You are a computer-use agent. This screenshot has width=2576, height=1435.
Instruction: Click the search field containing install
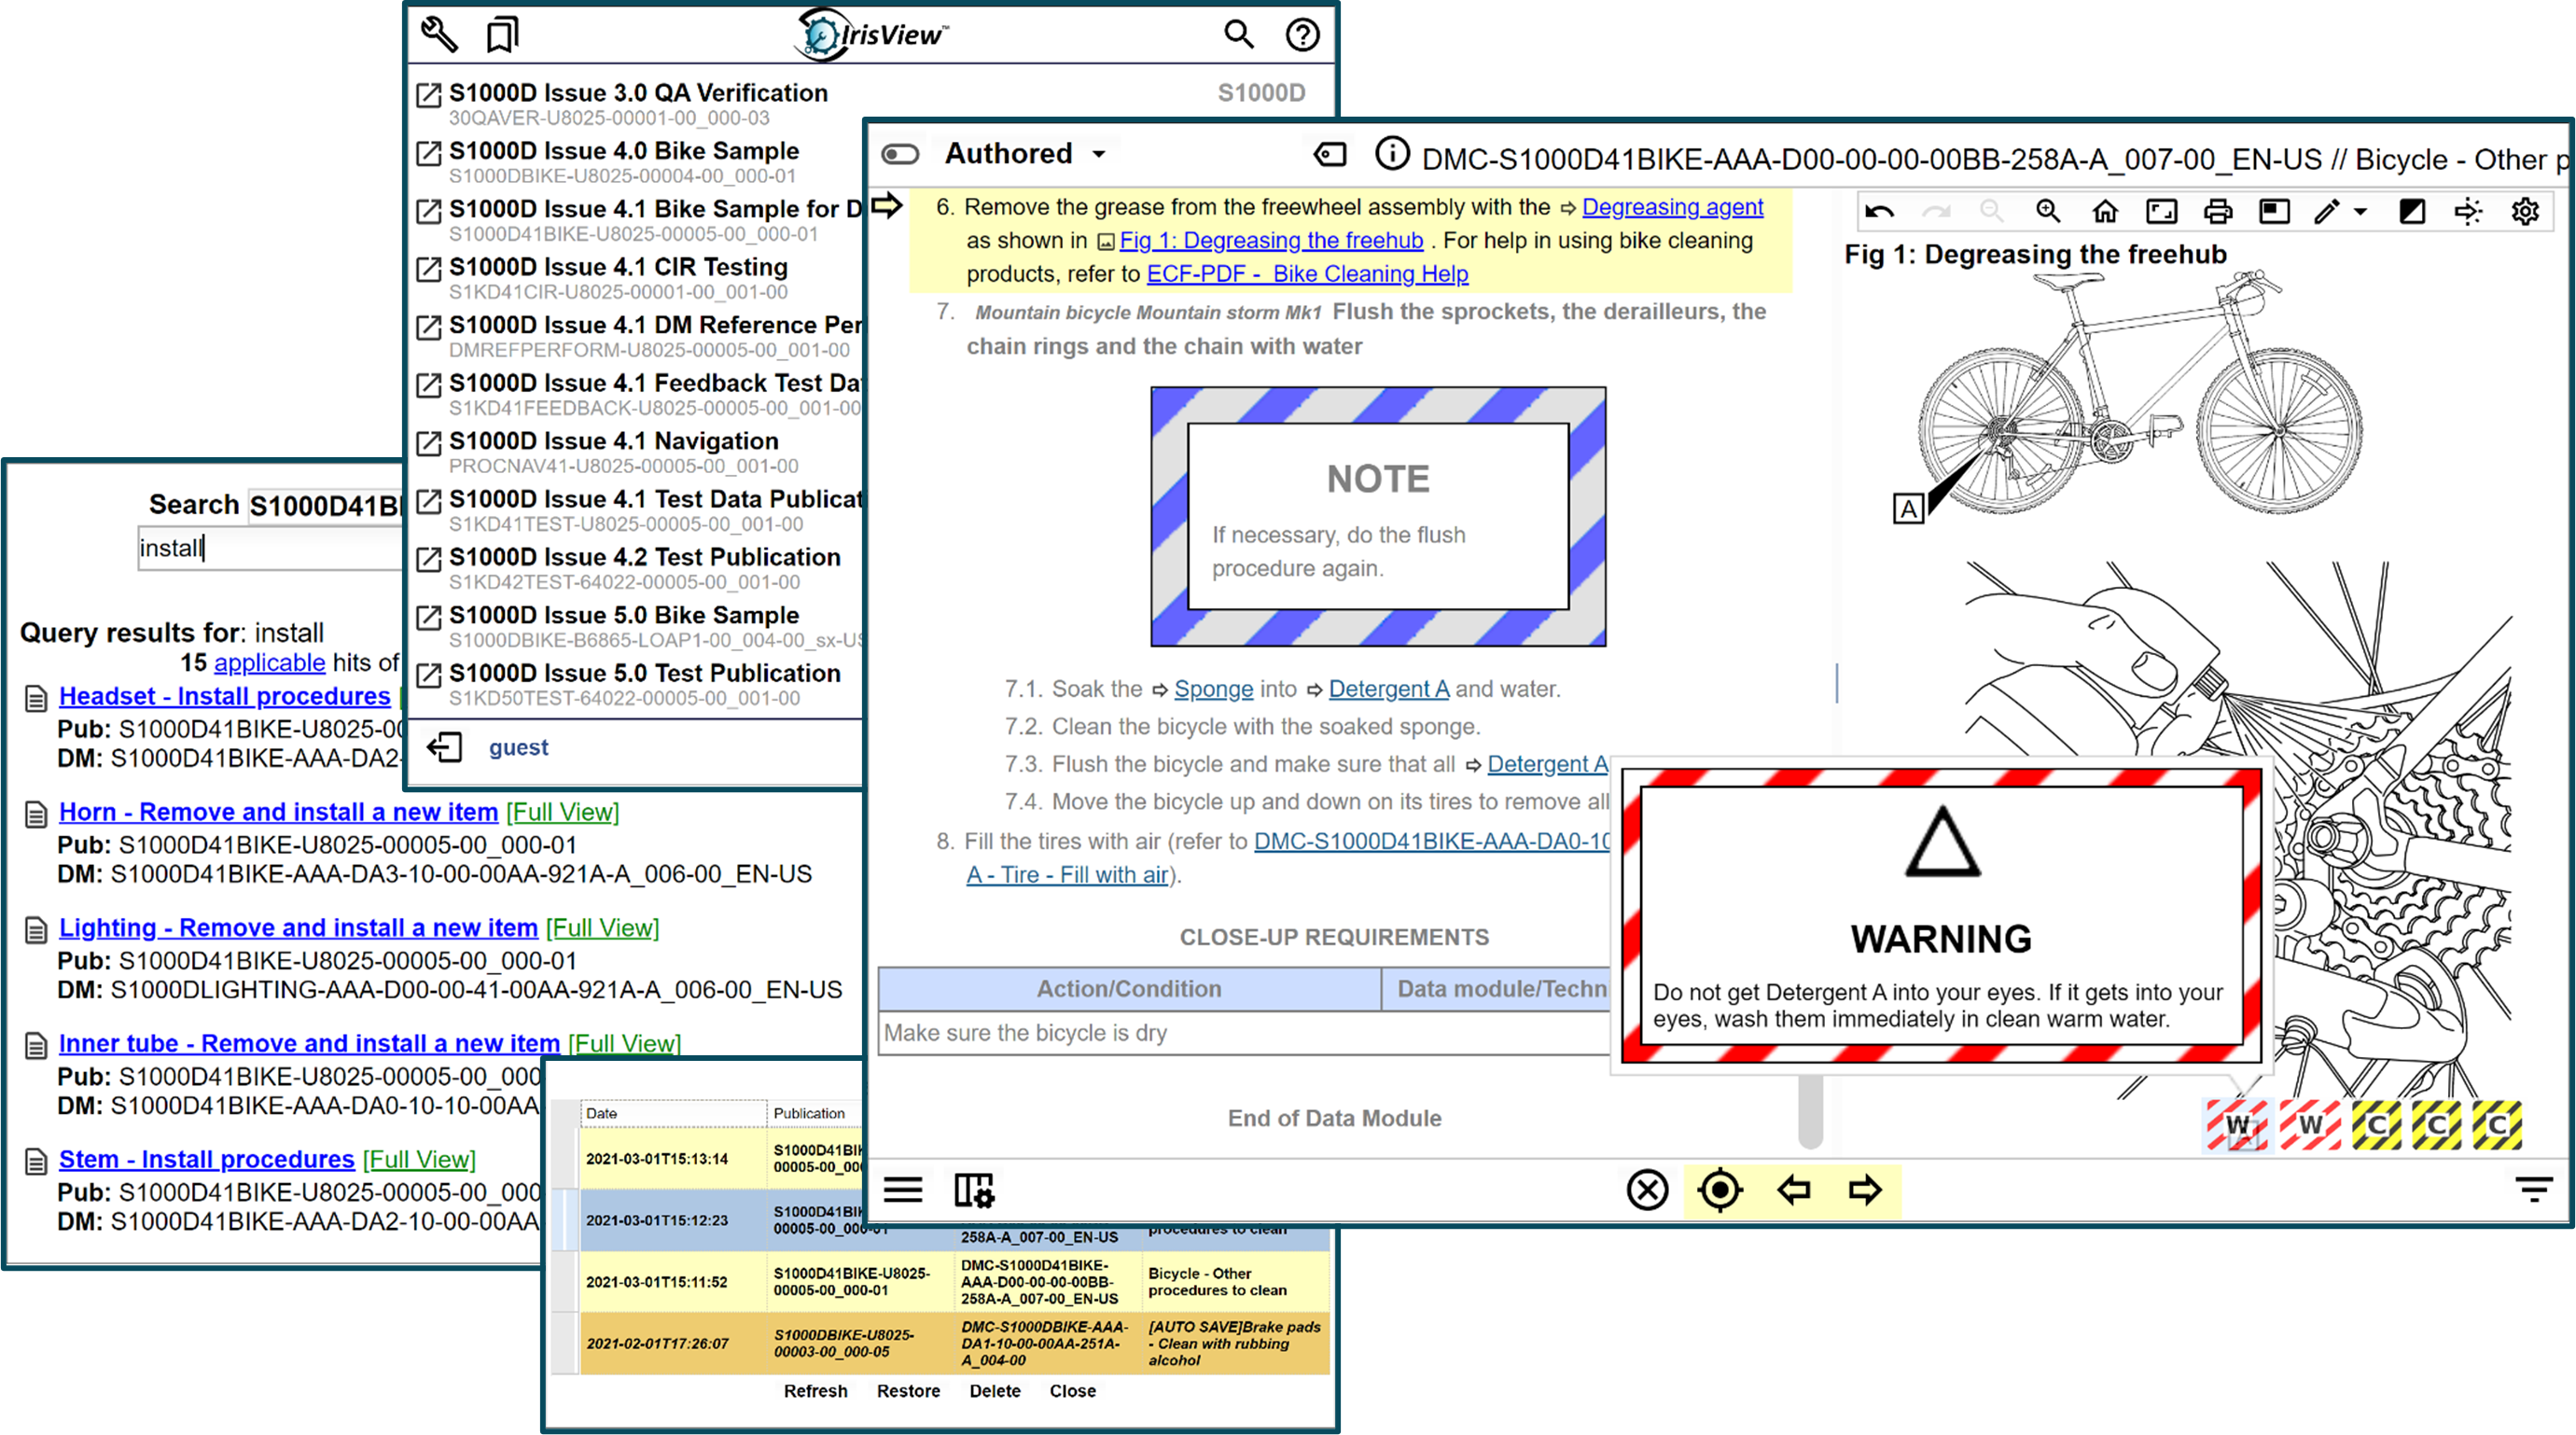pos(272,549)
